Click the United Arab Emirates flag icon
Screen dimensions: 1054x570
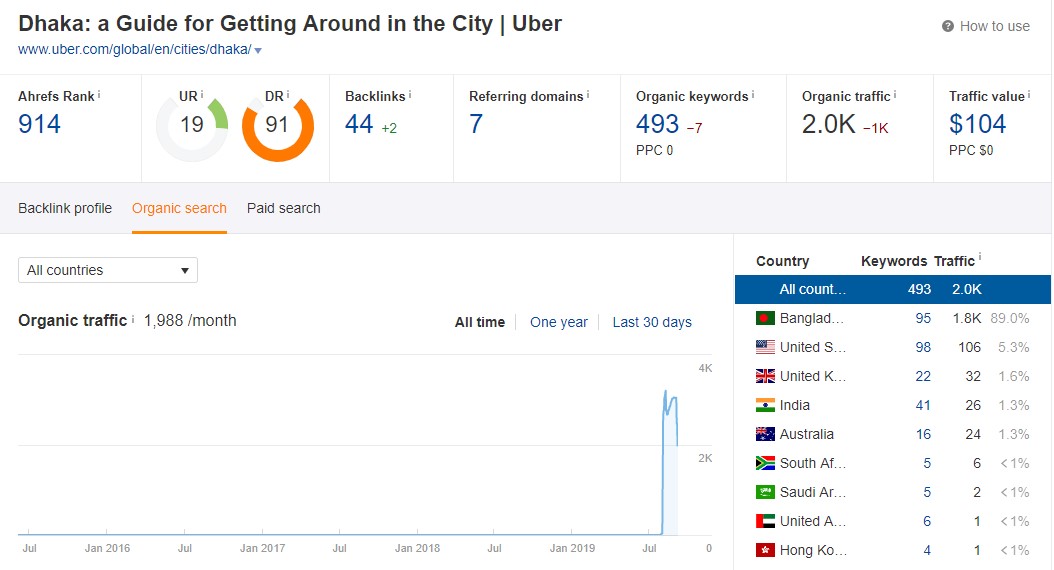(765, 521)
